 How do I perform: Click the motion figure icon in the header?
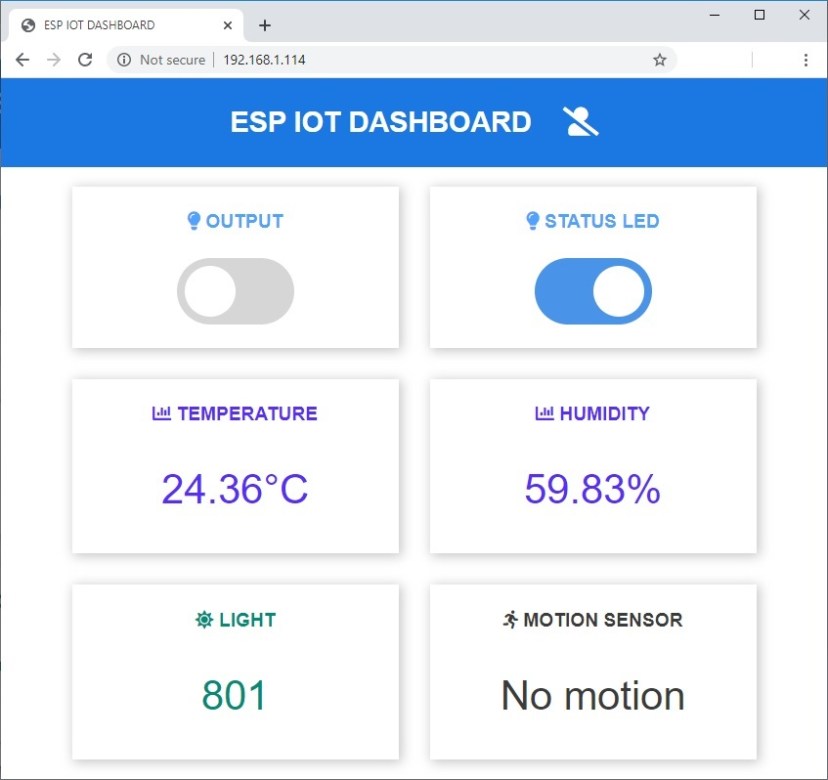click(x=580, y=121)
